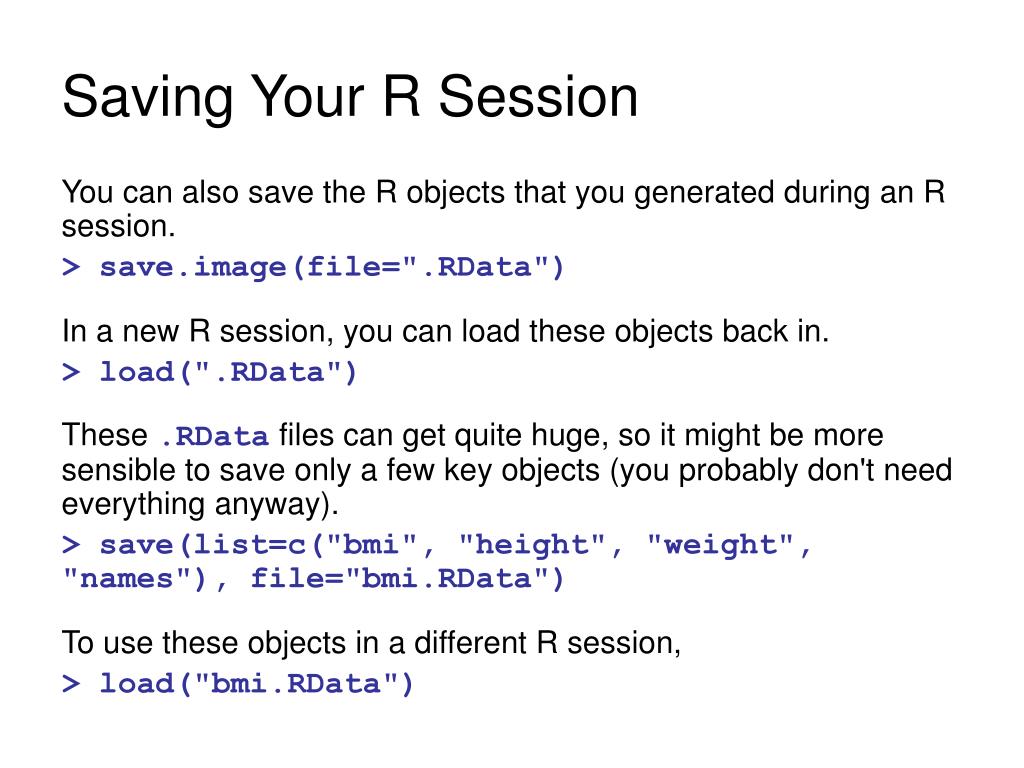Screen dimensions: 1024x768
Task: Click the text 'sensible to save only a few key objects'
Action: tap(331, 470)
